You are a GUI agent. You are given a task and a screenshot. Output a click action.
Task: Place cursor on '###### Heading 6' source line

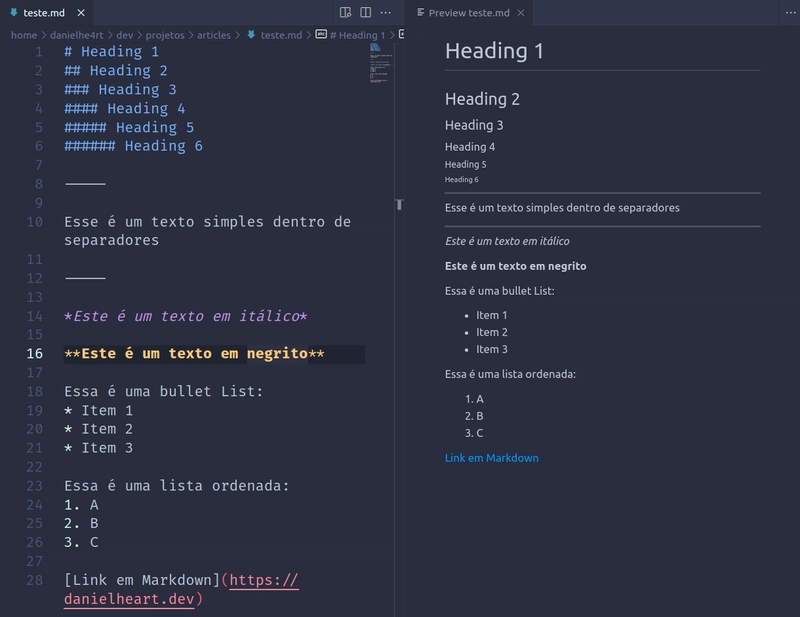pyautogui.click(x=133, y=146)
